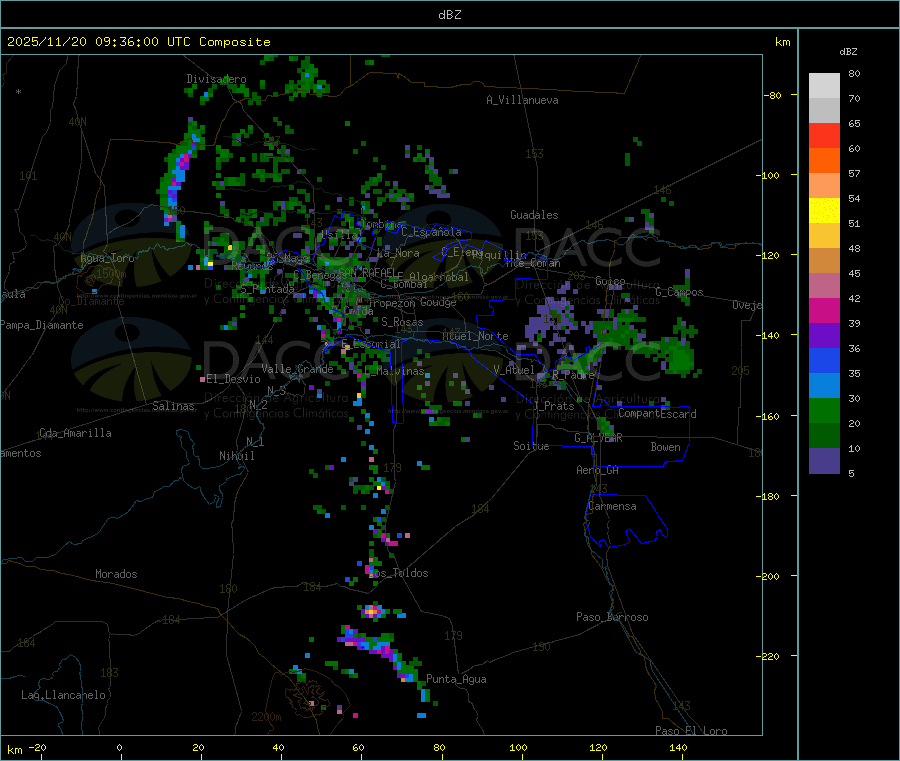The height and width of the screenshot is (761, 900).
Task: Click the Guadales place label
Action: [x=534, y=215]
